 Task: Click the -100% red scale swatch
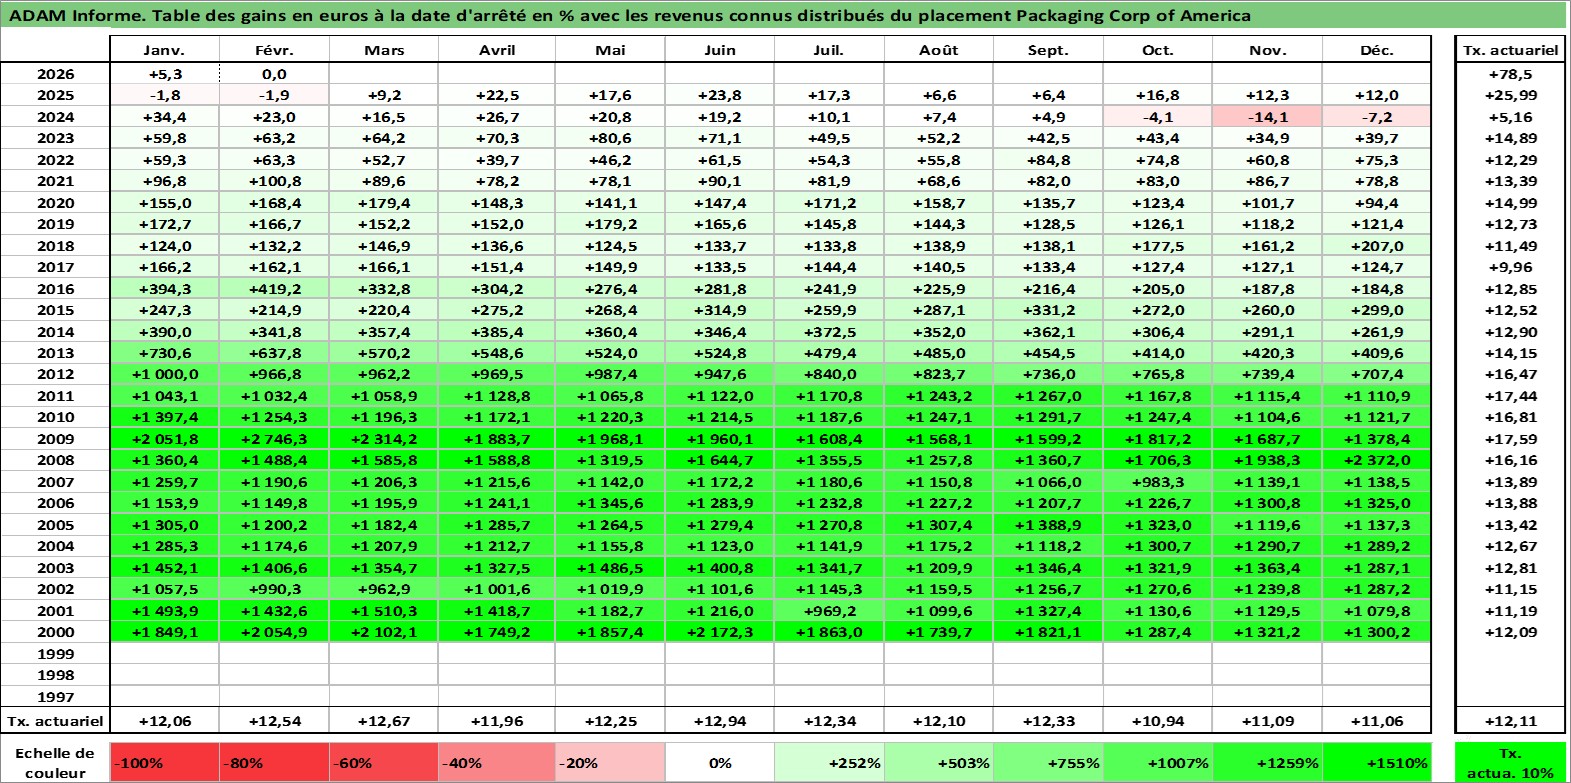[x=164, y=762]
